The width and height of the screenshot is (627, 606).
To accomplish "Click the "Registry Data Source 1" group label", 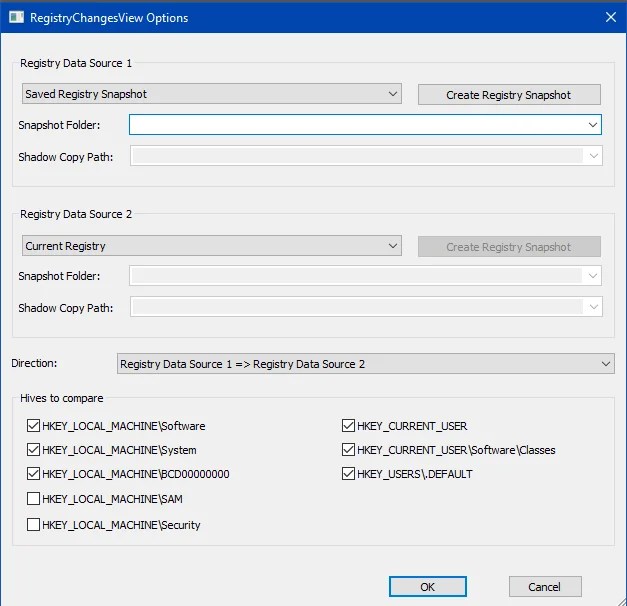I will click(x=76, y=63).
